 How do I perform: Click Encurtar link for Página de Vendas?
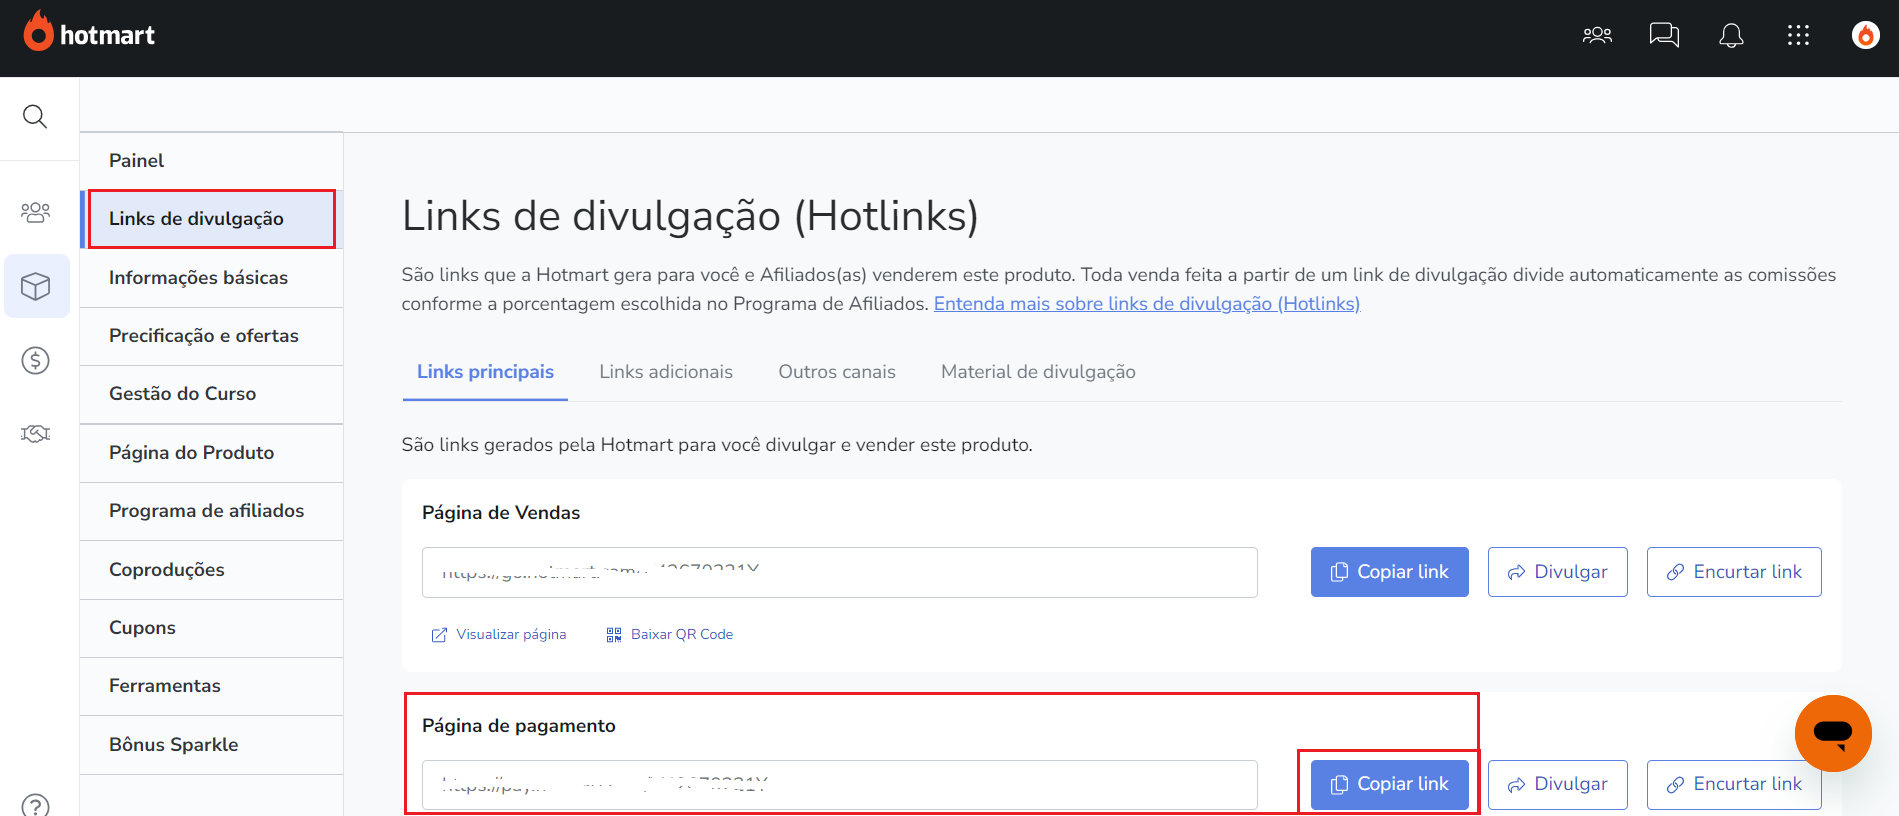coord(1734,572)
